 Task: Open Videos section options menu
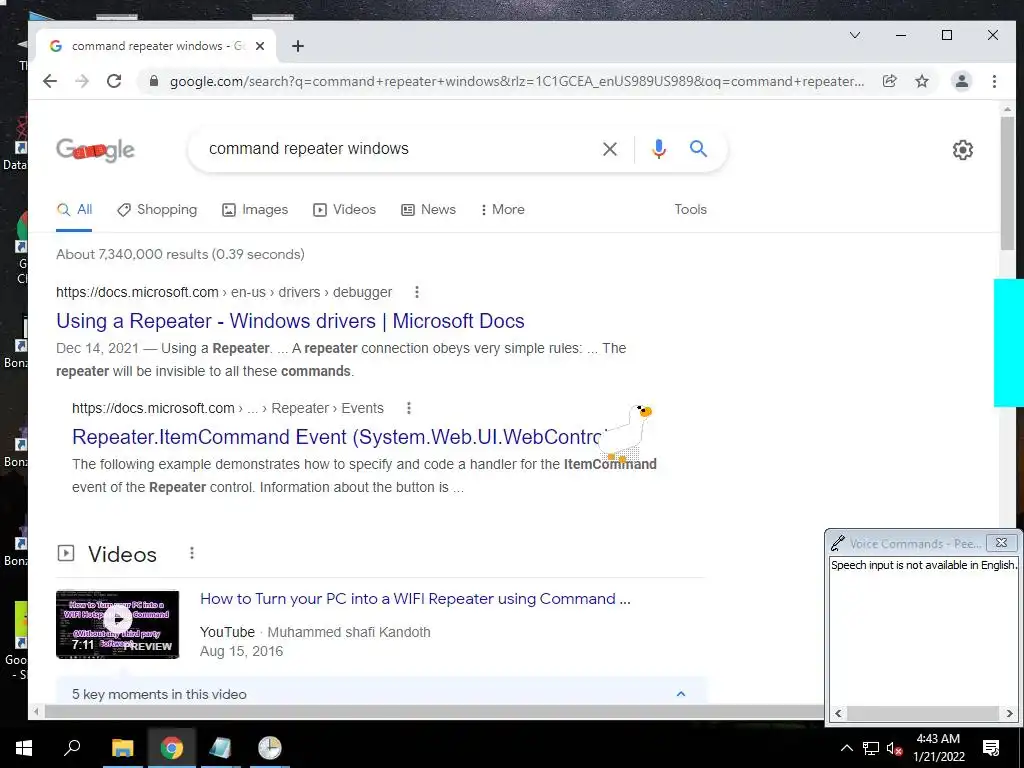[x=191, y=553]
